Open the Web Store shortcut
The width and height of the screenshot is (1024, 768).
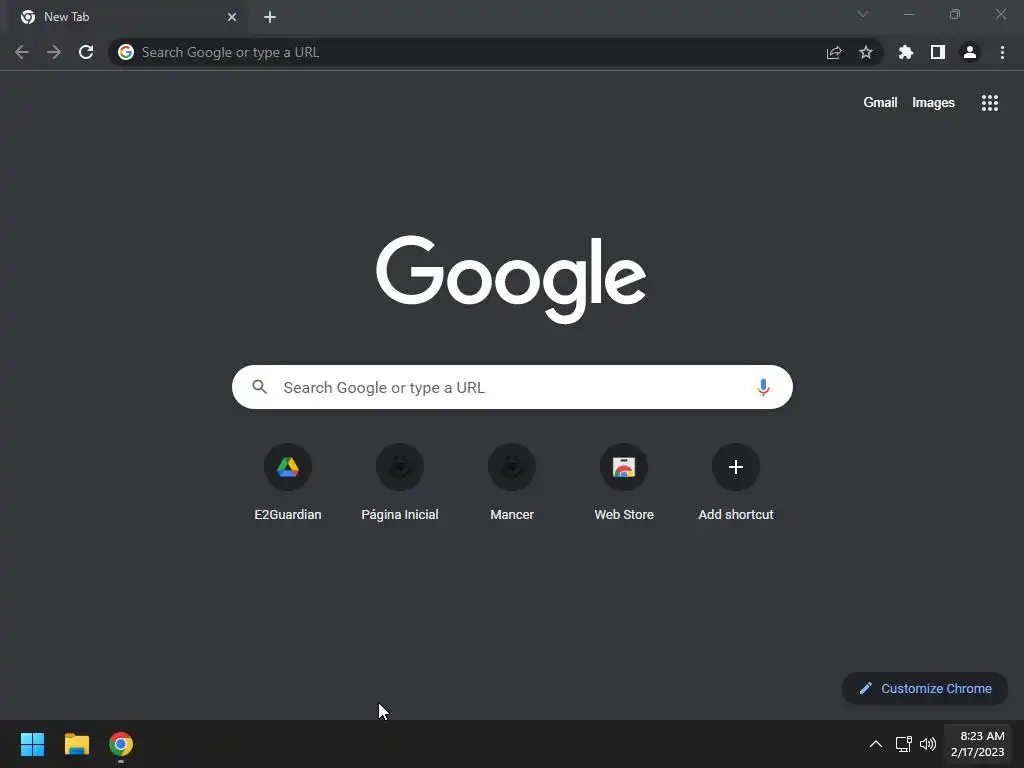coord(624,482)
